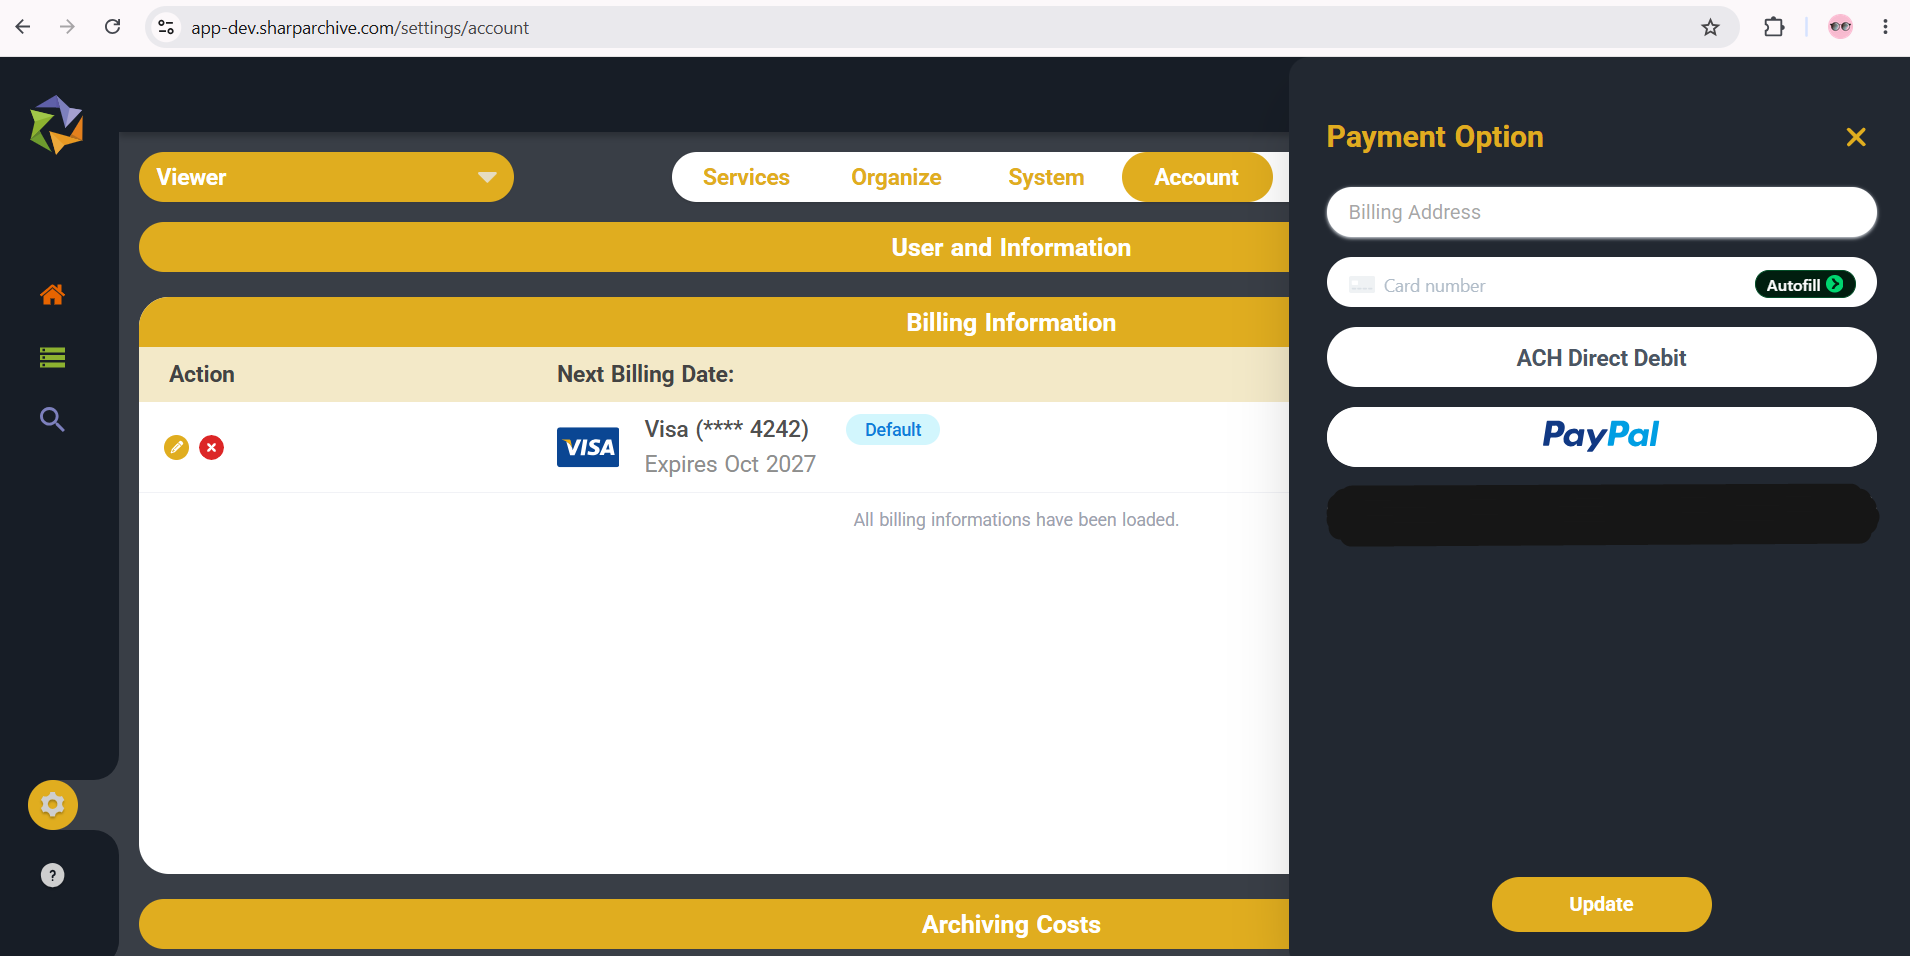Image resolution: width=1910 pixels, height=956 pixels.
Task: Choose PayPal payment option
Action: (x=1601, y=436)
